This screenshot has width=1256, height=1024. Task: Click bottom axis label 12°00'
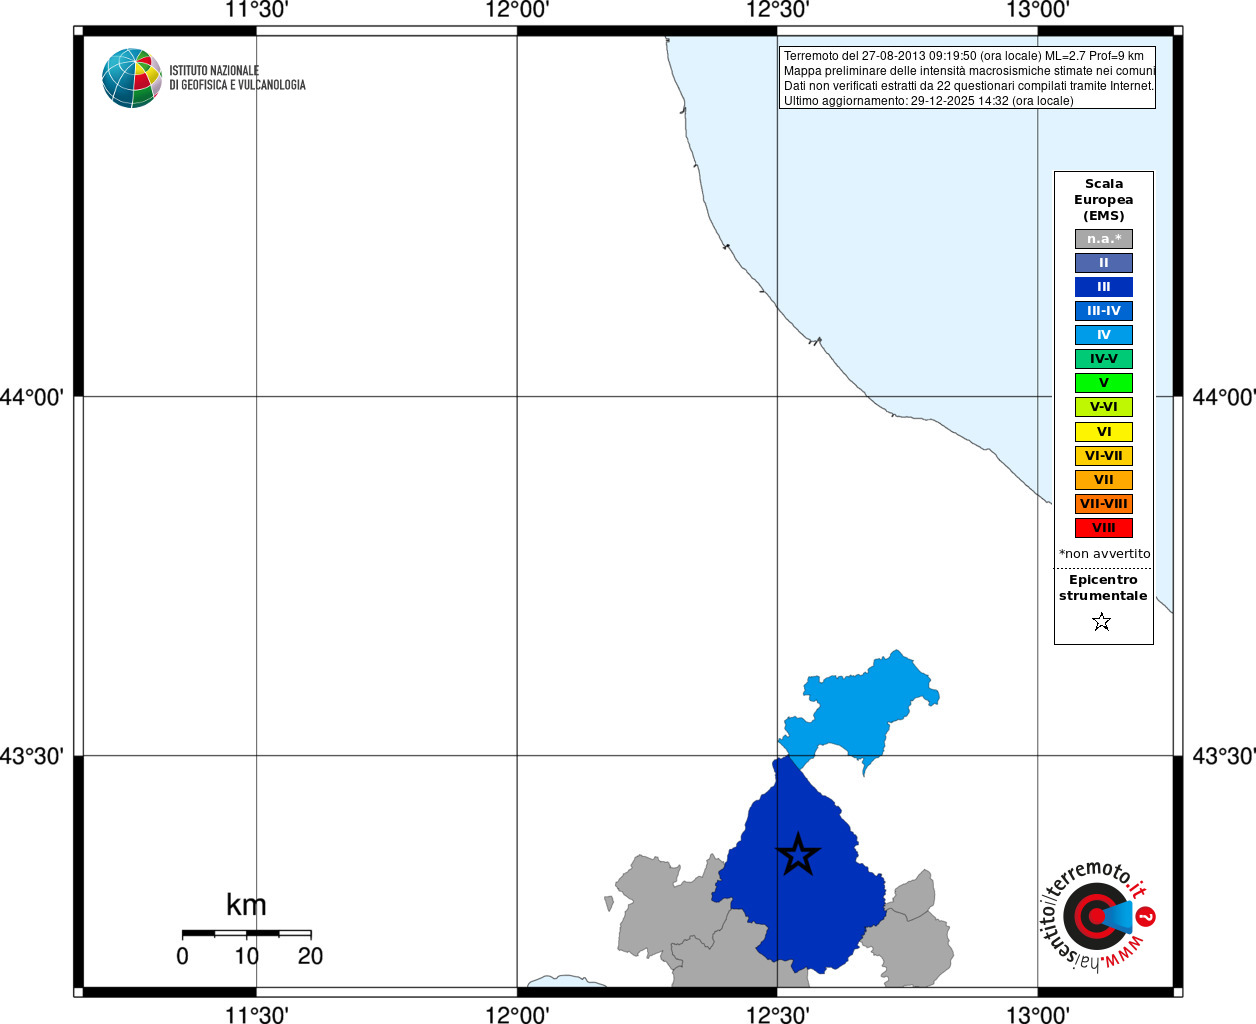click(x=517, y=1015)
